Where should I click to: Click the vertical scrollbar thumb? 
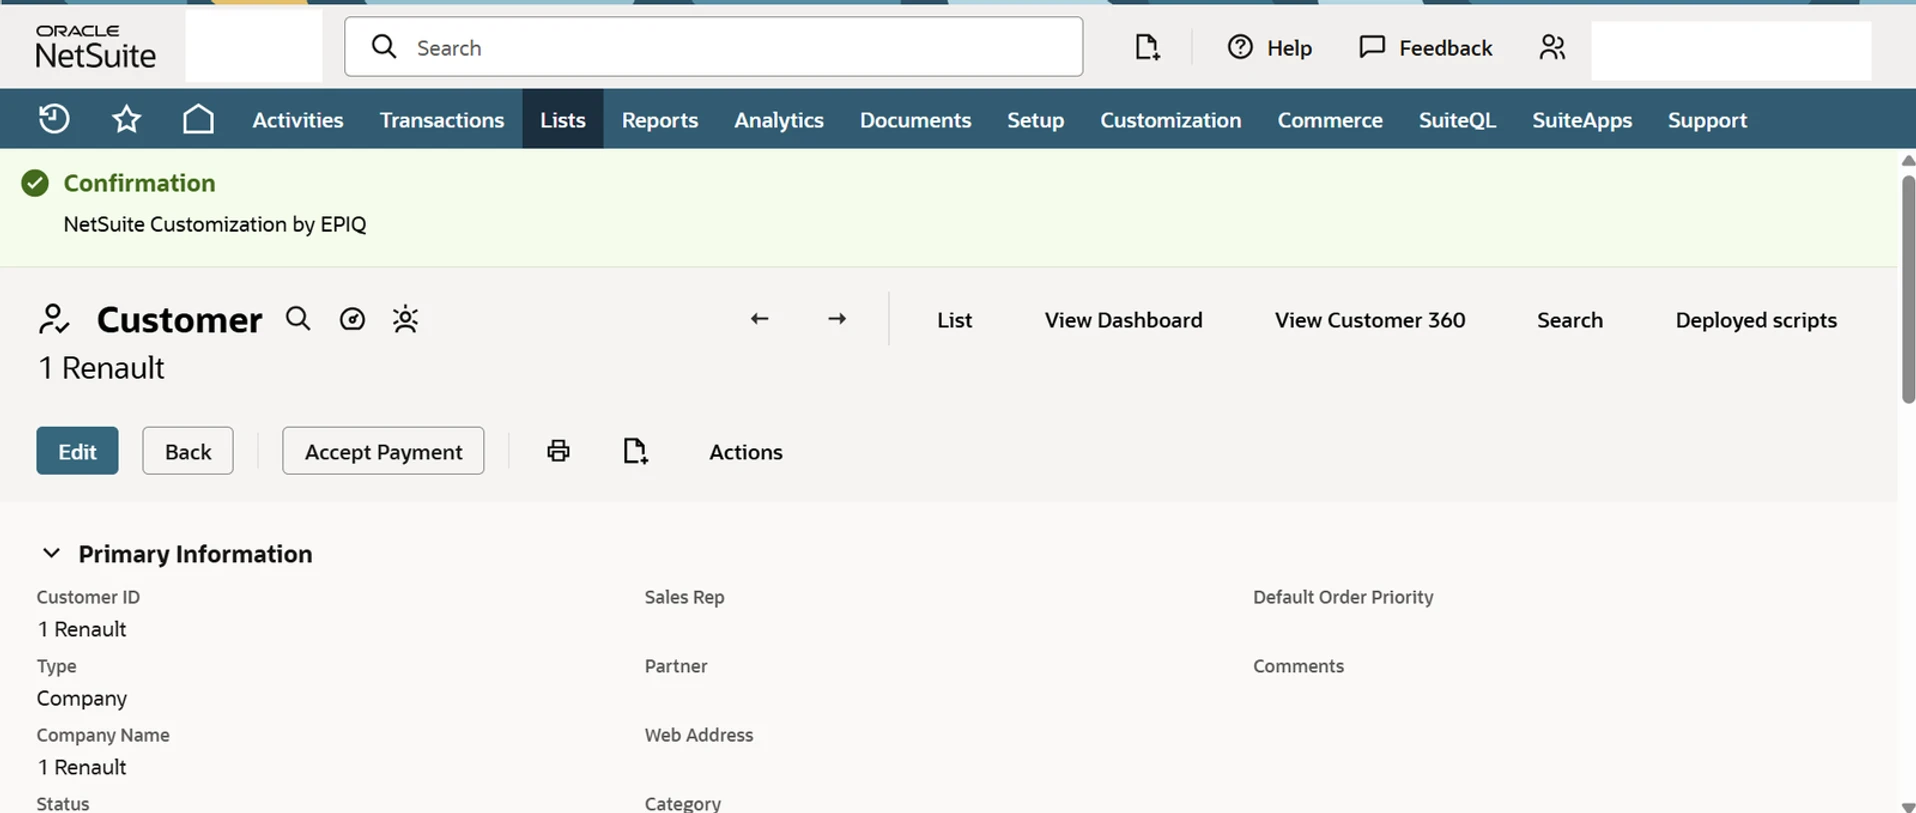click(1908, 288)
